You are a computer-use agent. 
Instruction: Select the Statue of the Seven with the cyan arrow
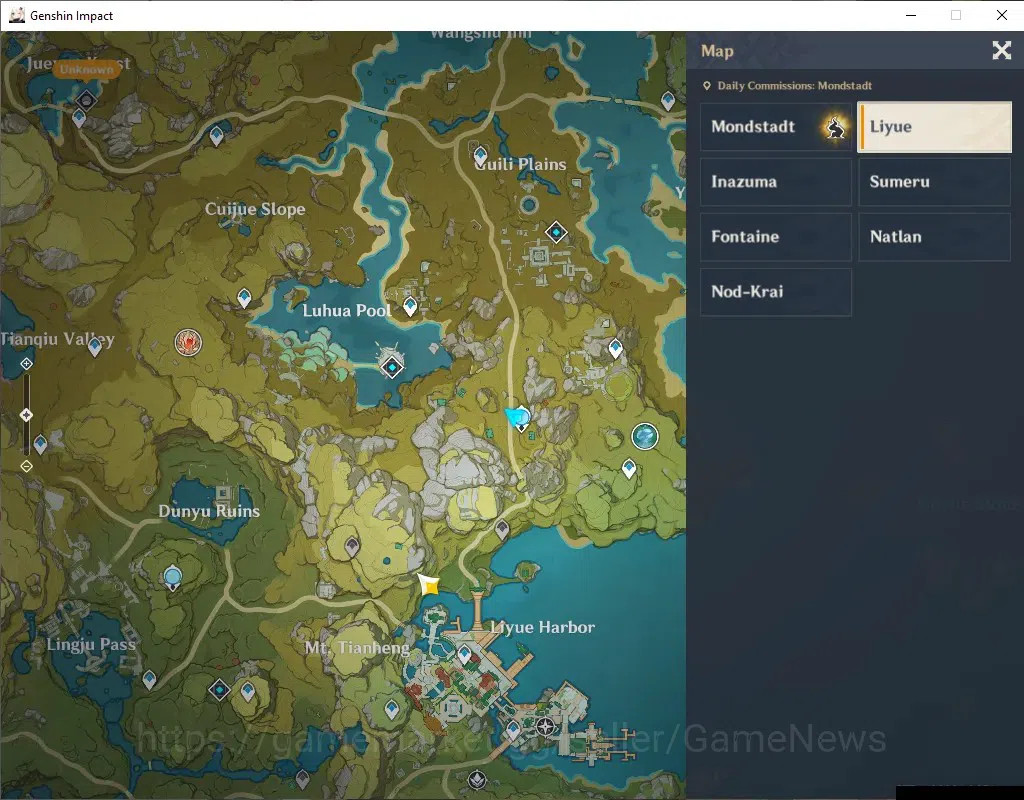point(521,419)
